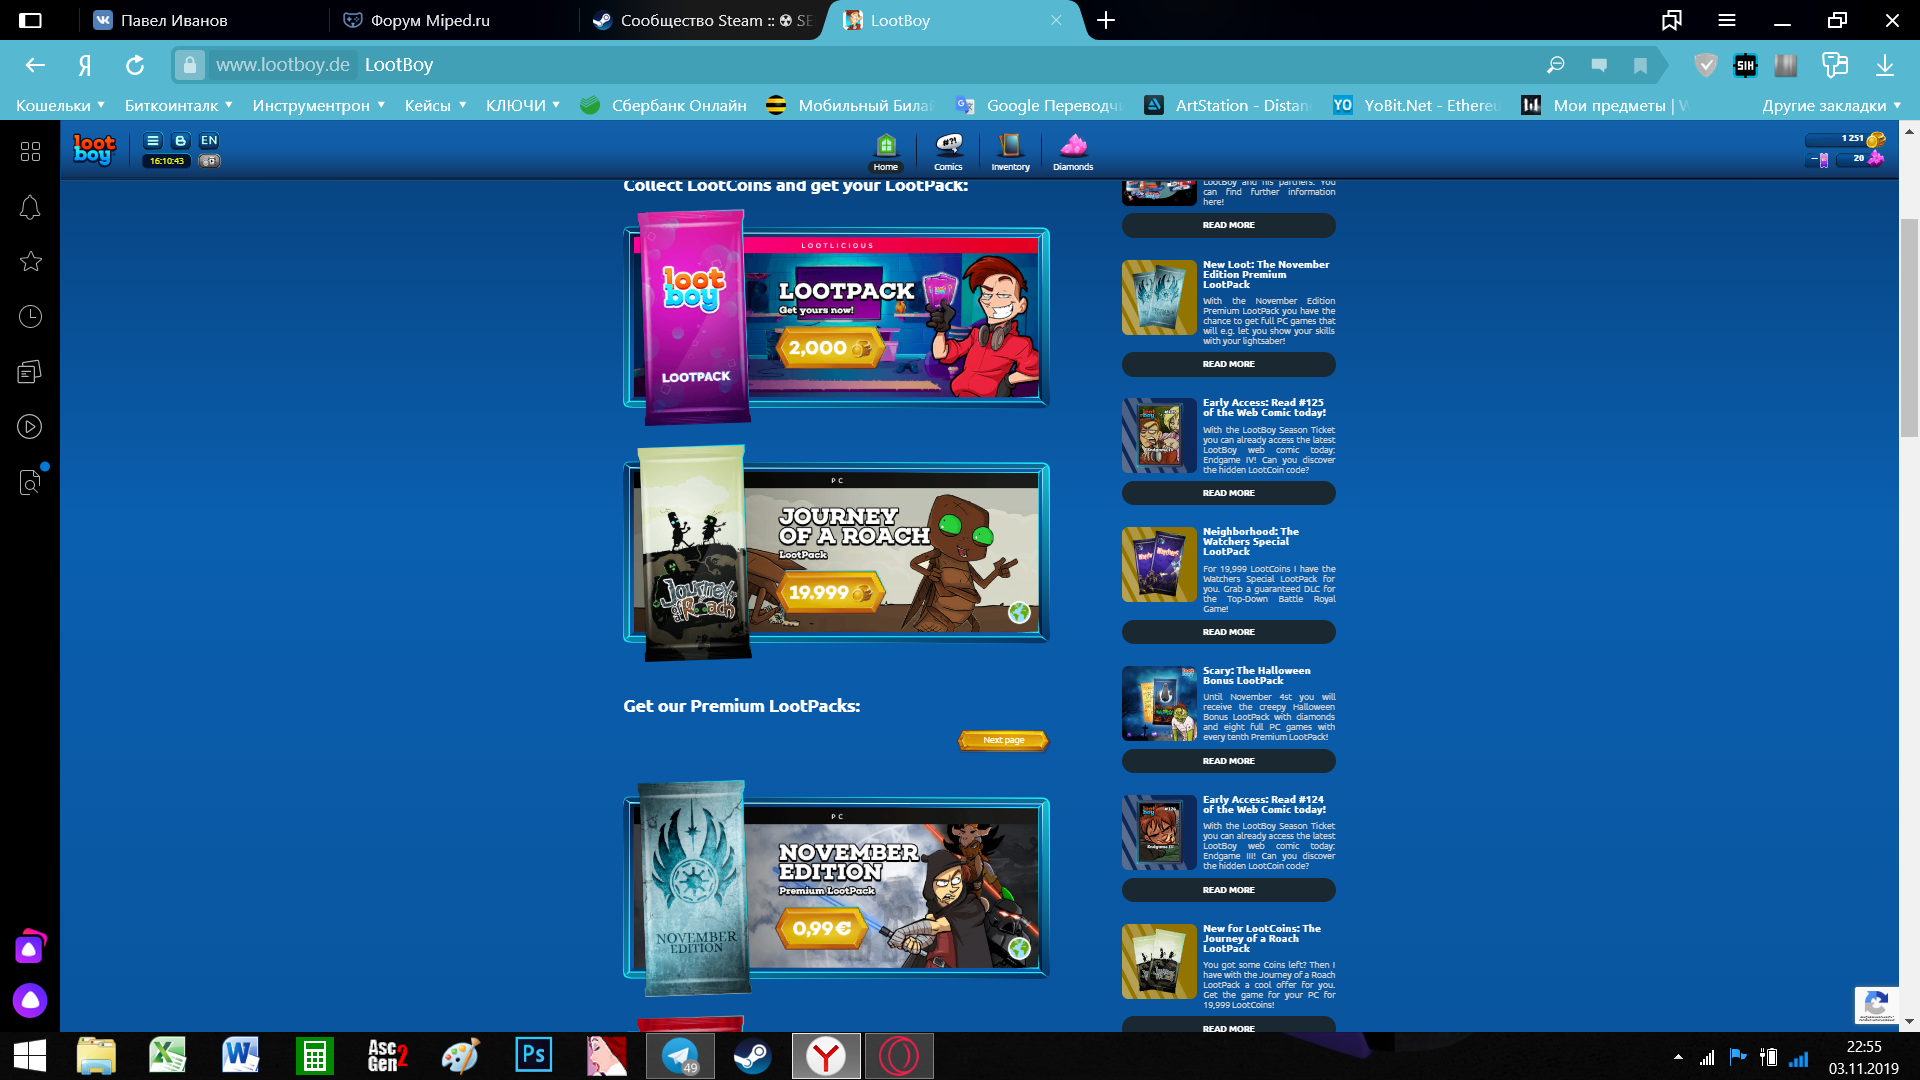
Task: Reload the LootBoy page
Action: [135, 65]
